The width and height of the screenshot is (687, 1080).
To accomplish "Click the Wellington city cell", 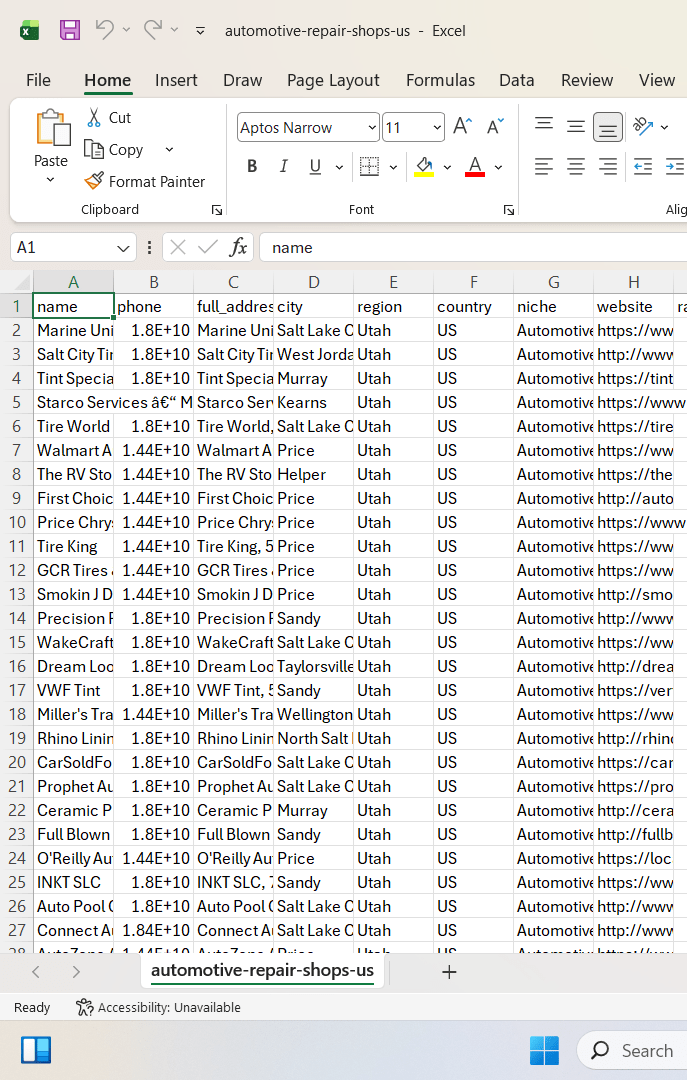I will [314, 714].
